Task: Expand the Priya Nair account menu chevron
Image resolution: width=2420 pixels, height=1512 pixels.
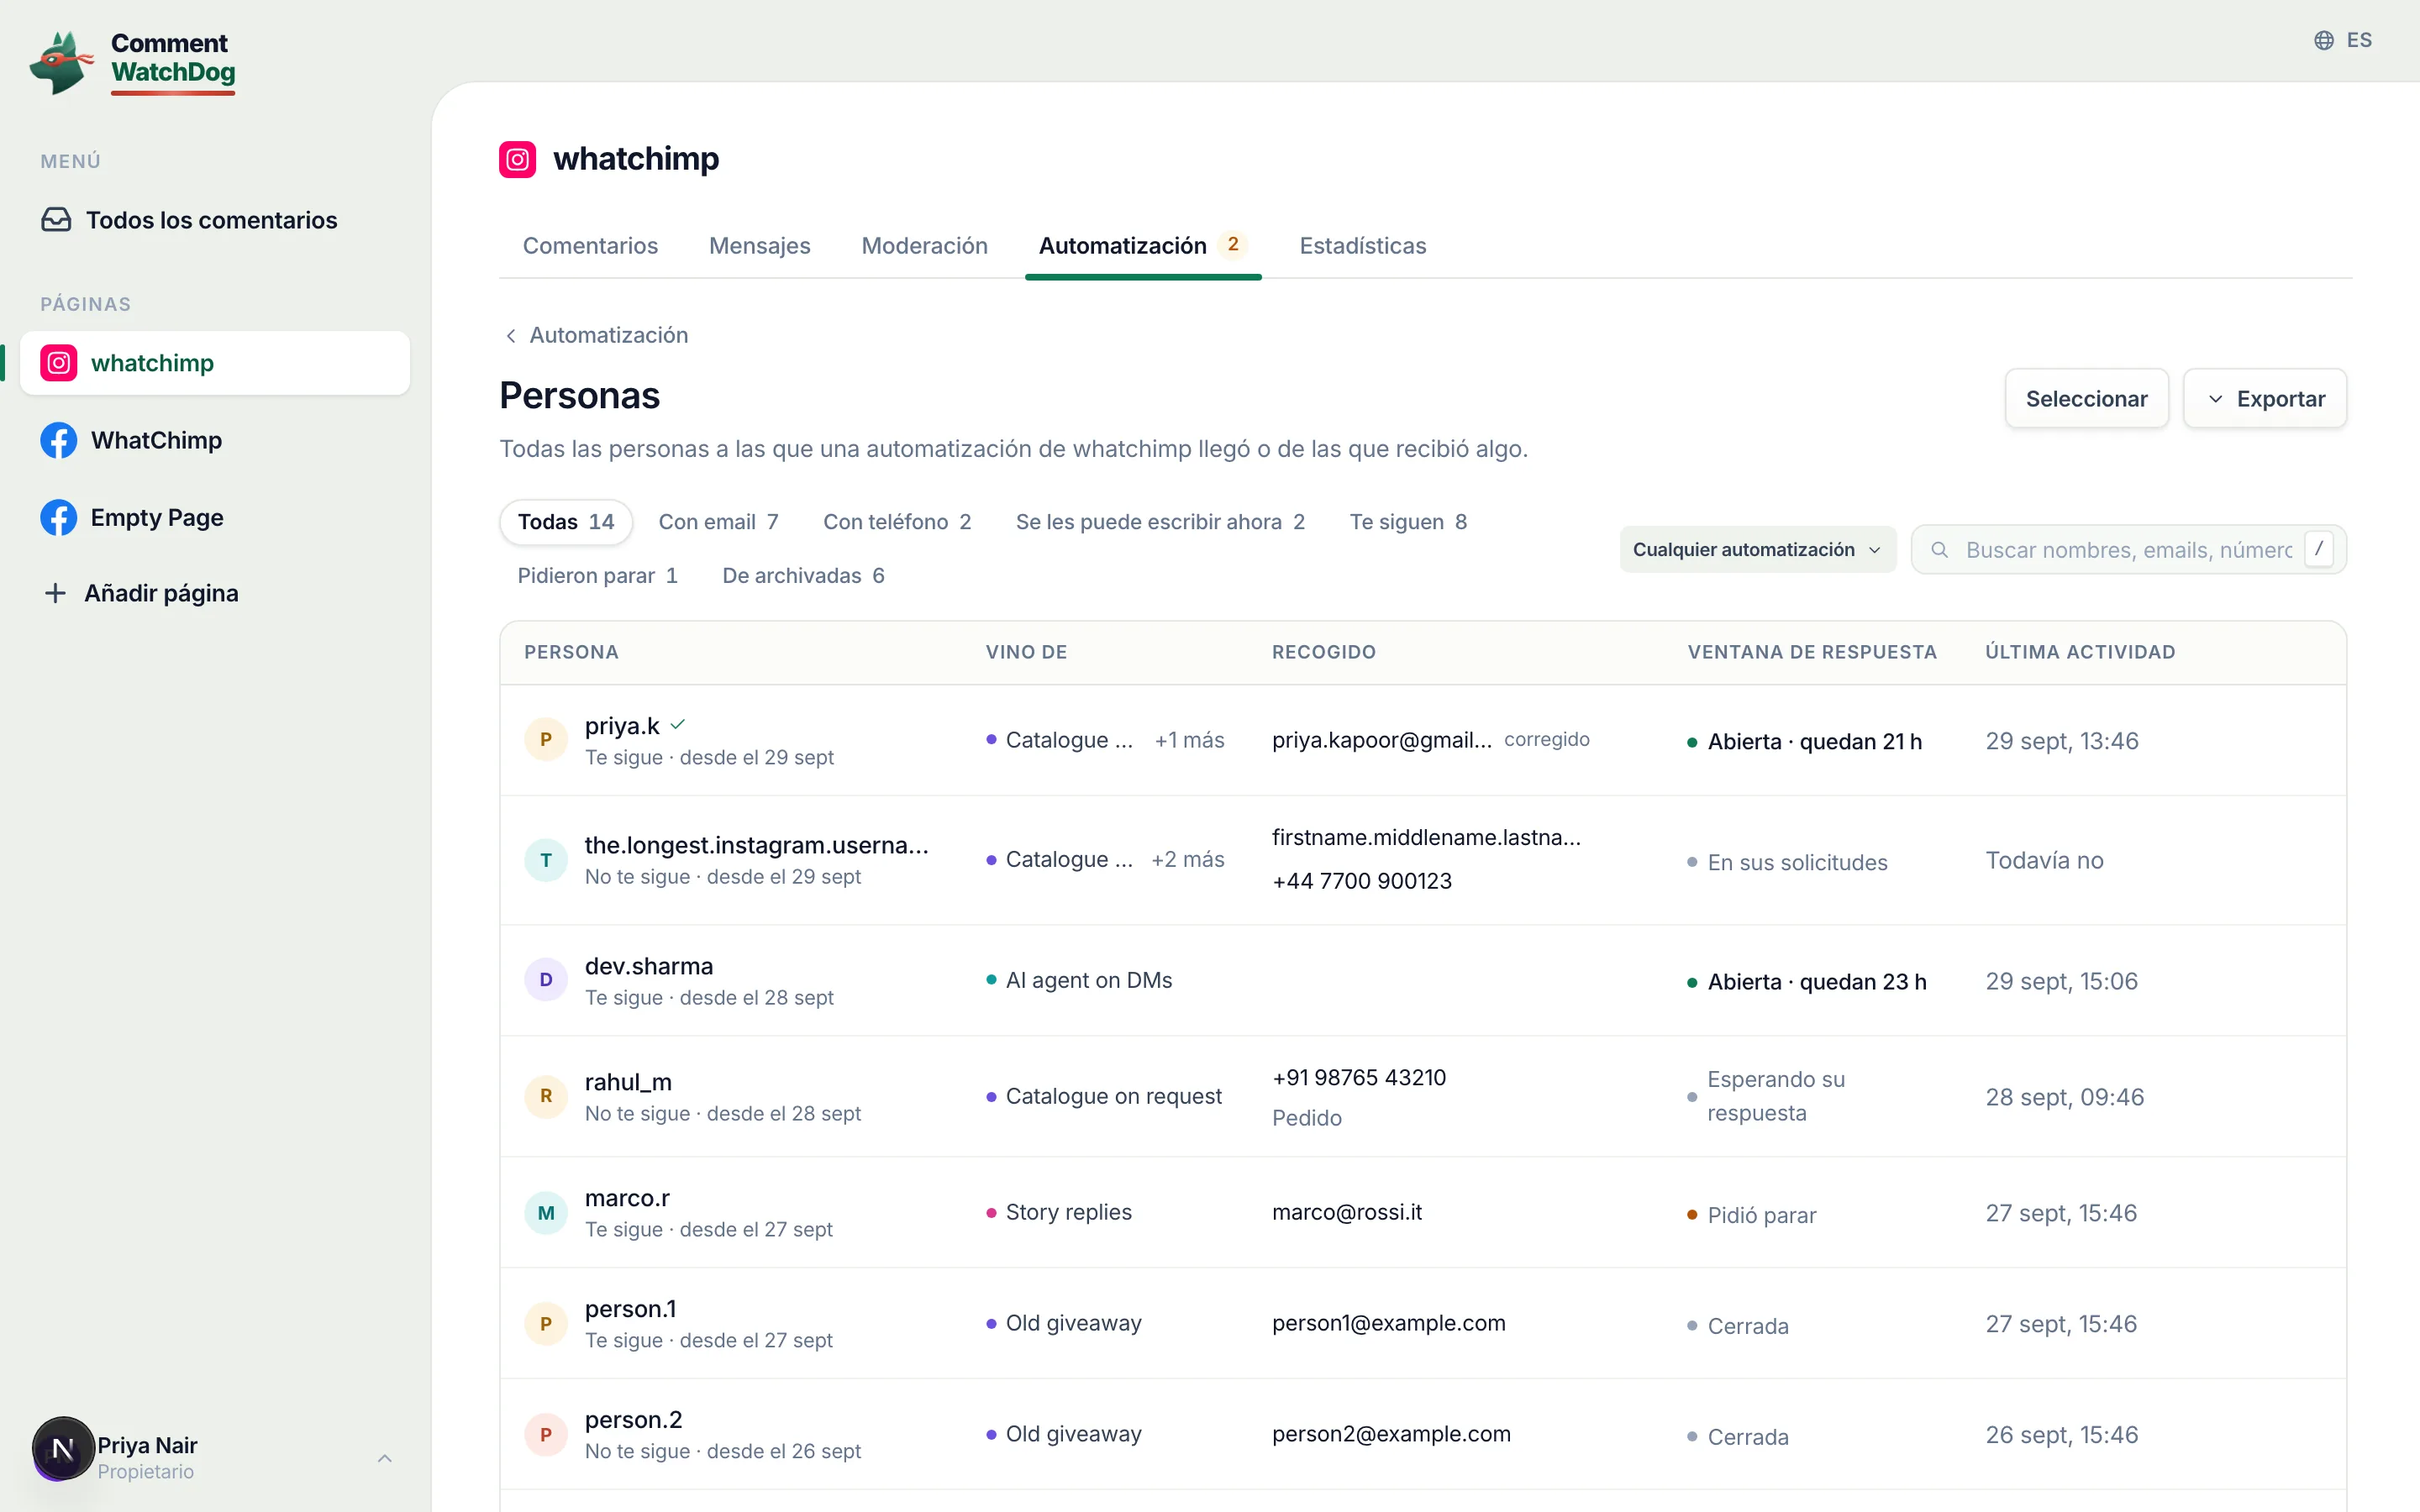Action: coord(385,1459)
